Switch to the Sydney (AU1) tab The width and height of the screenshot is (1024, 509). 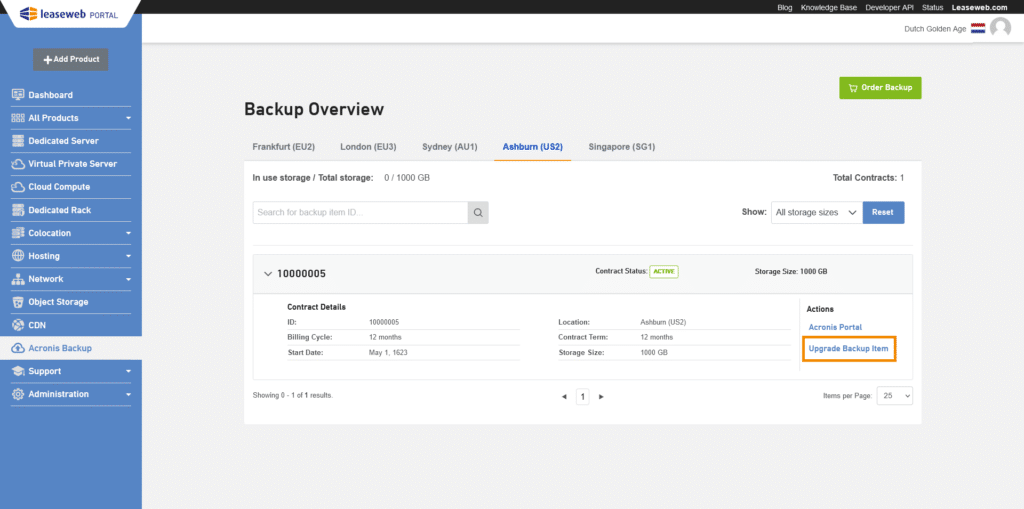tap(450, 147)
